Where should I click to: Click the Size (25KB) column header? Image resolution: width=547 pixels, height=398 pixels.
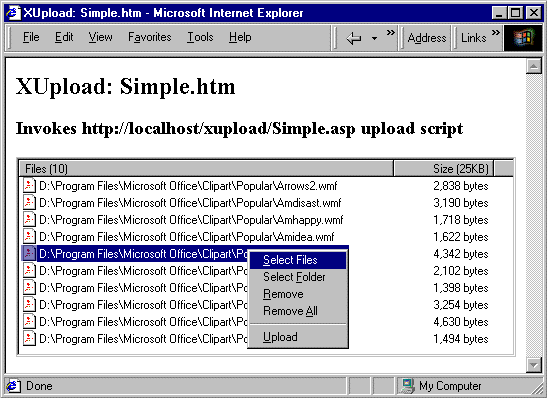click(x=444, y=169)
